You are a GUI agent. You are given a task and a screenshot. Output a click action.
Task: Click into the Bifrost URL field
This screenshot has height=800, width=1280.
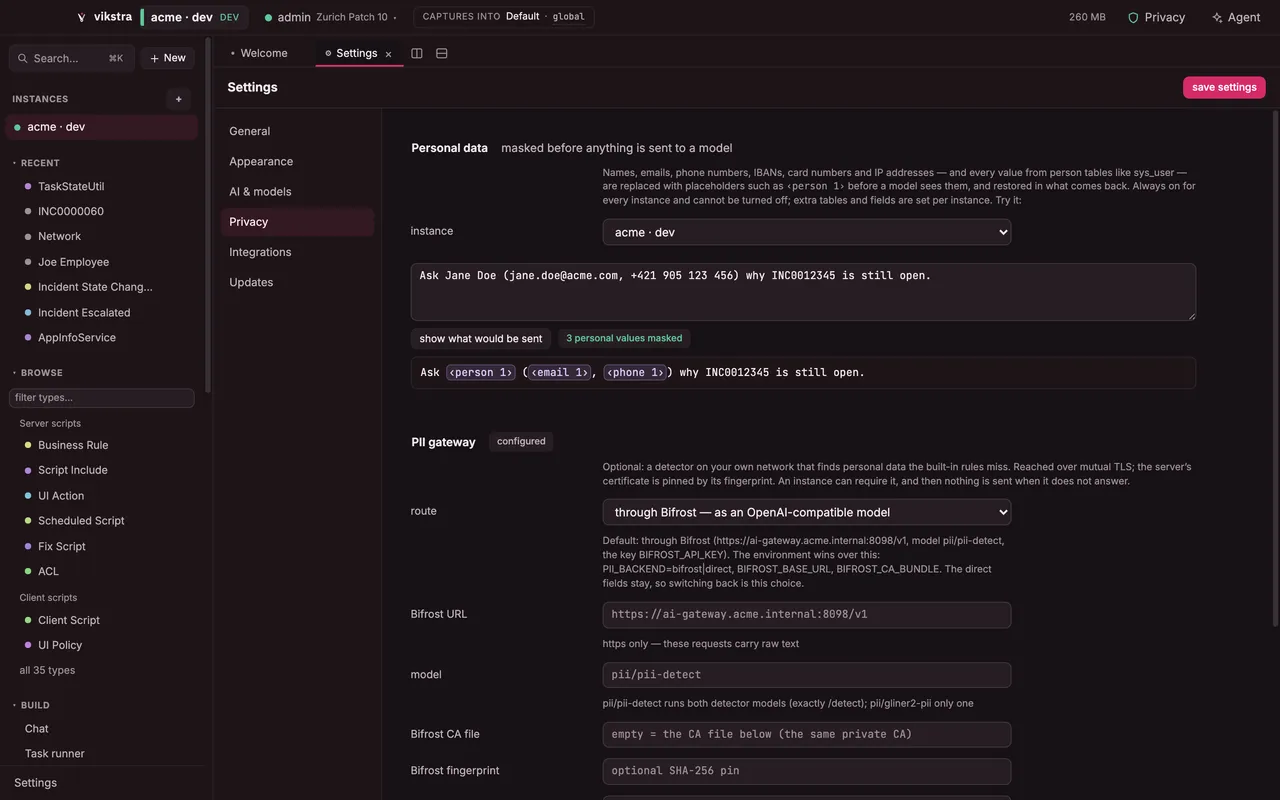pyautogui.click(x=807, y=615)
